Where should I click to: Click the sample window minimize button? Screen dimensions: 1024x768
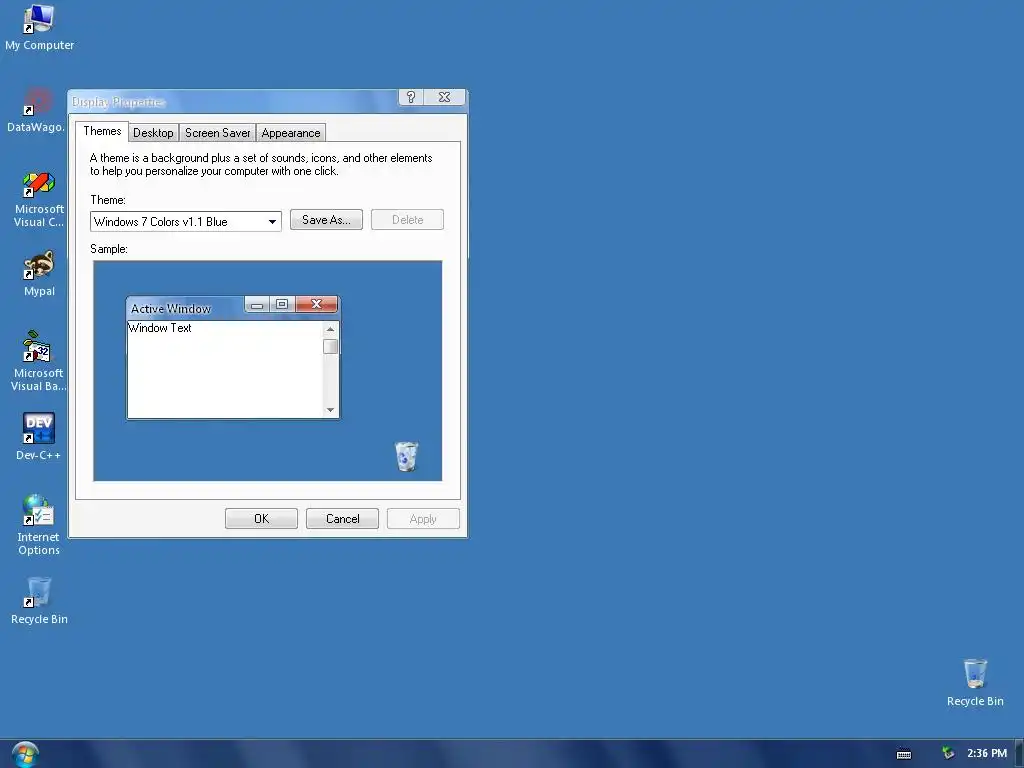pos(257,305)
